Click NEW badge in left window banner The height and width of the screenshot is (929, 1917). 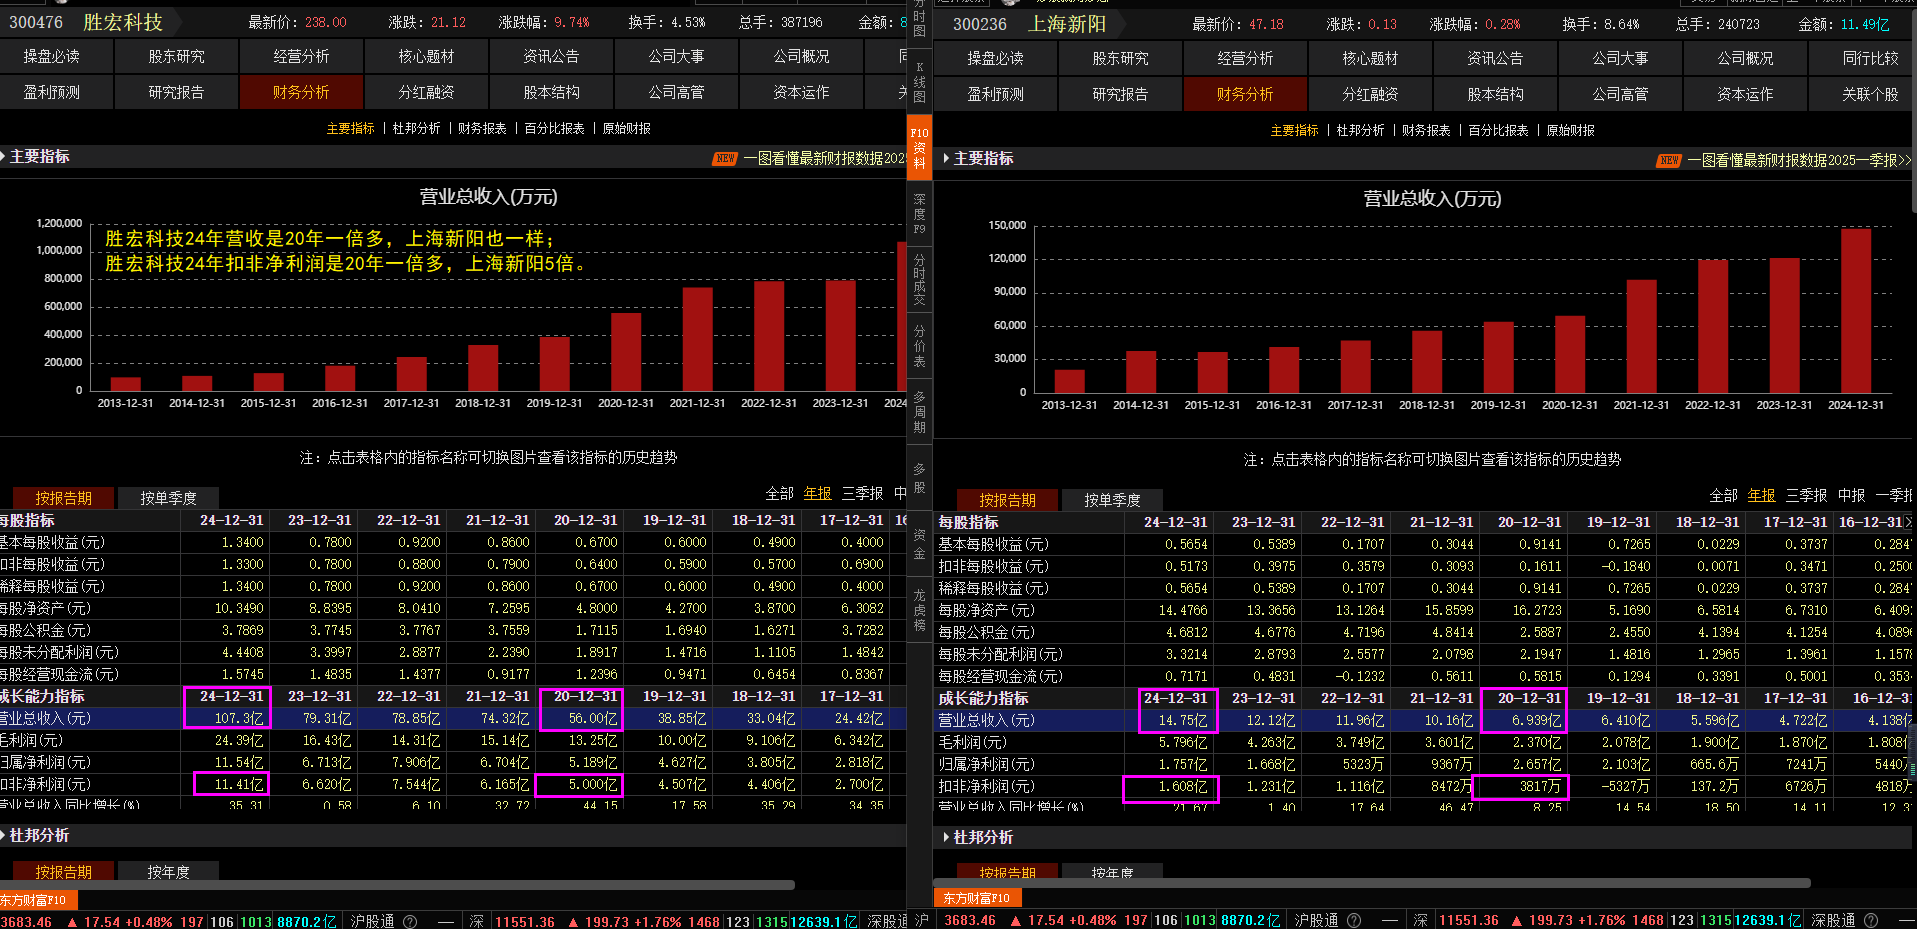coord(726,158)
